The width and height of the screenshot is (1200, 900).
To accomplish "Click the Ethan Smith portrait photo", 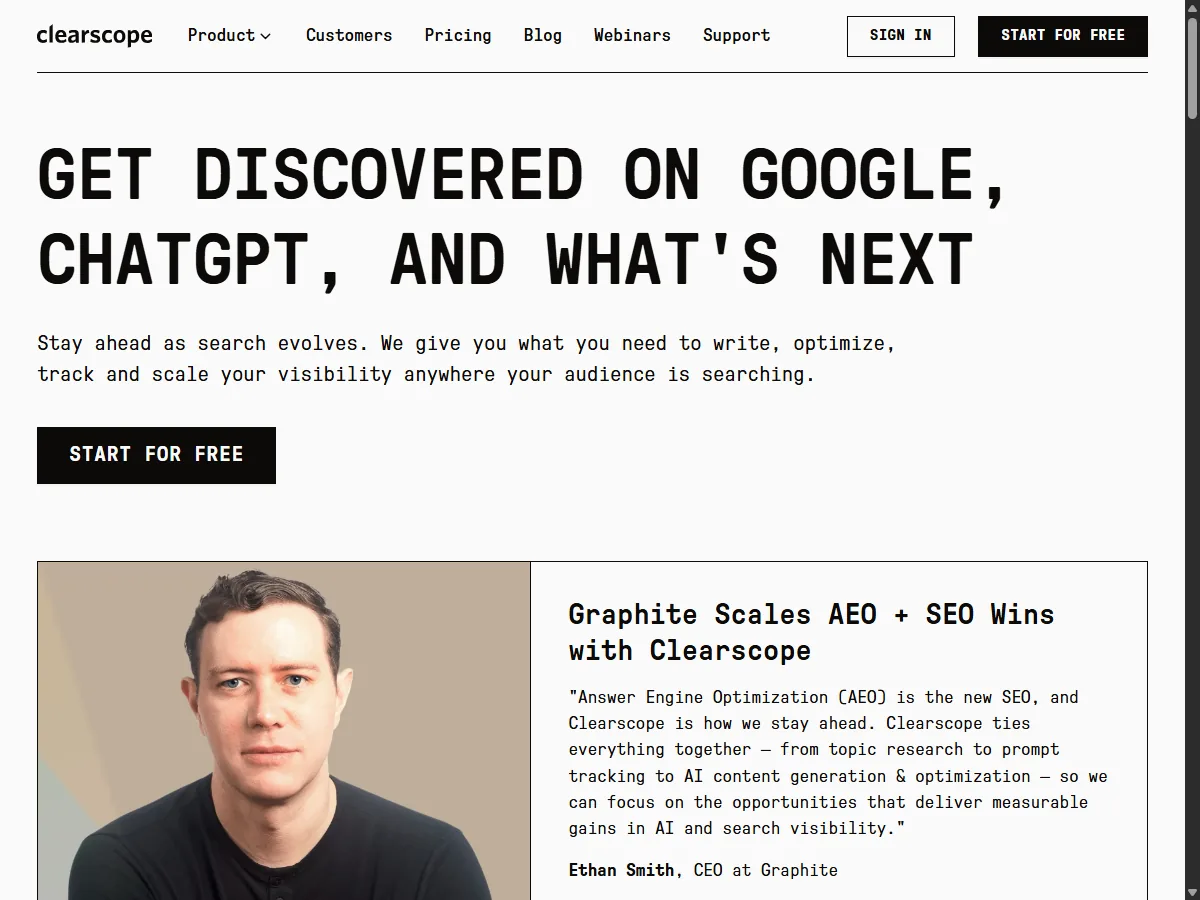I will 284,731.
